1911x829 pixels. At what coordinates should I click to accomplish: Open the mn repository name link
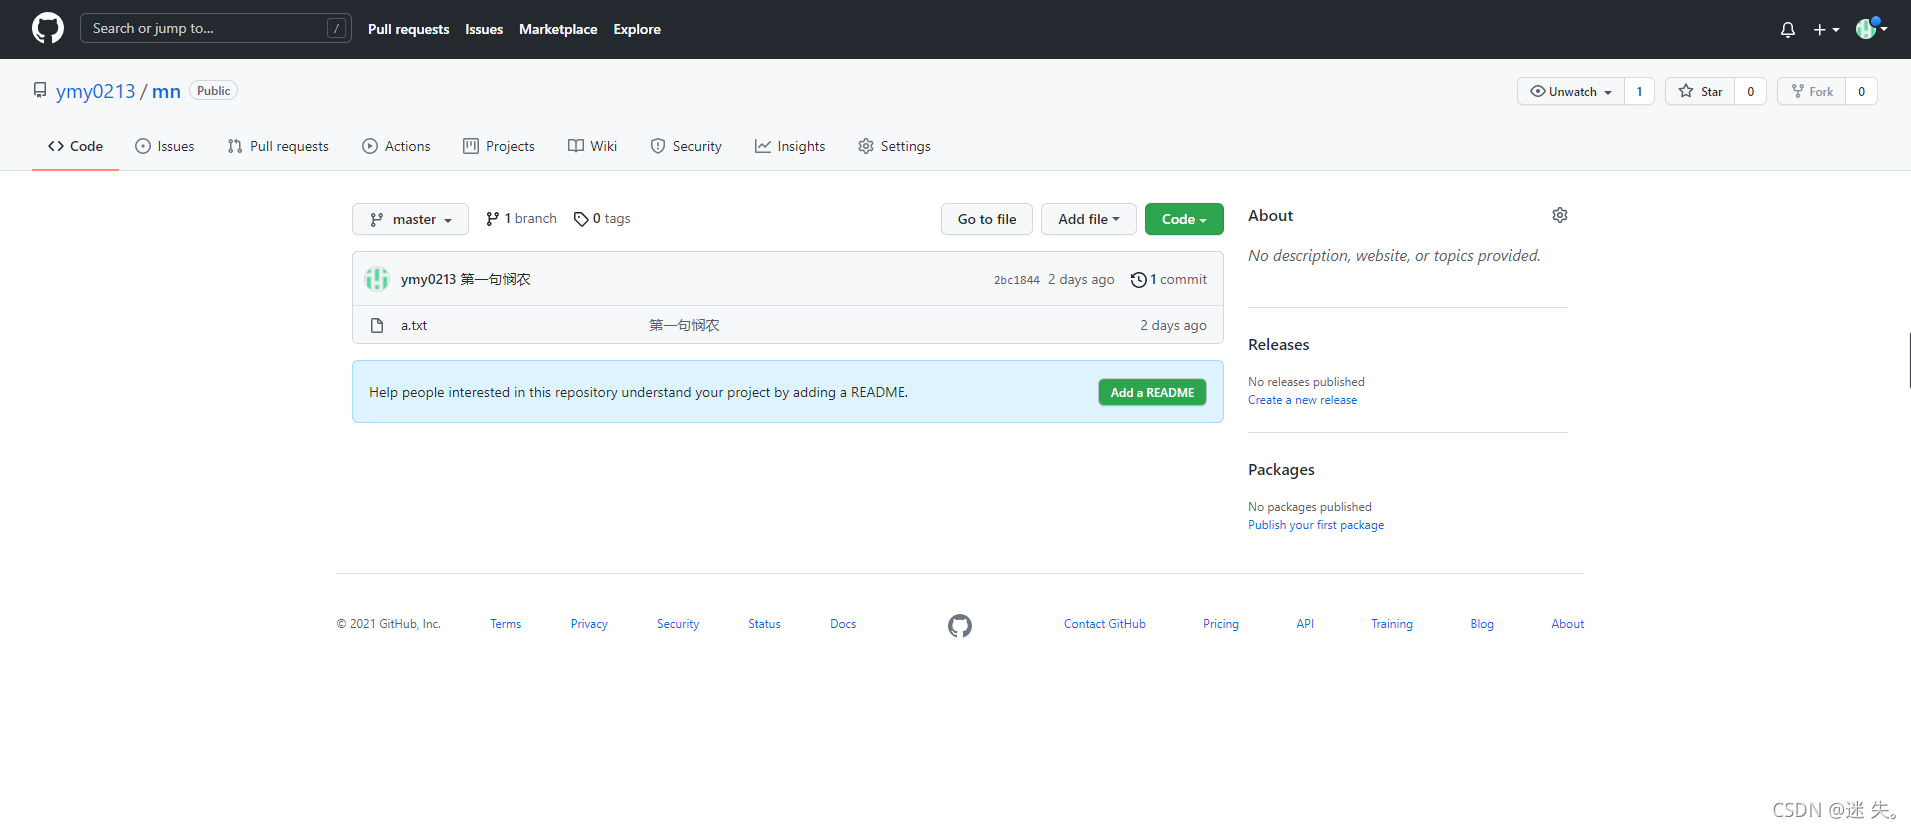(166, 91)
